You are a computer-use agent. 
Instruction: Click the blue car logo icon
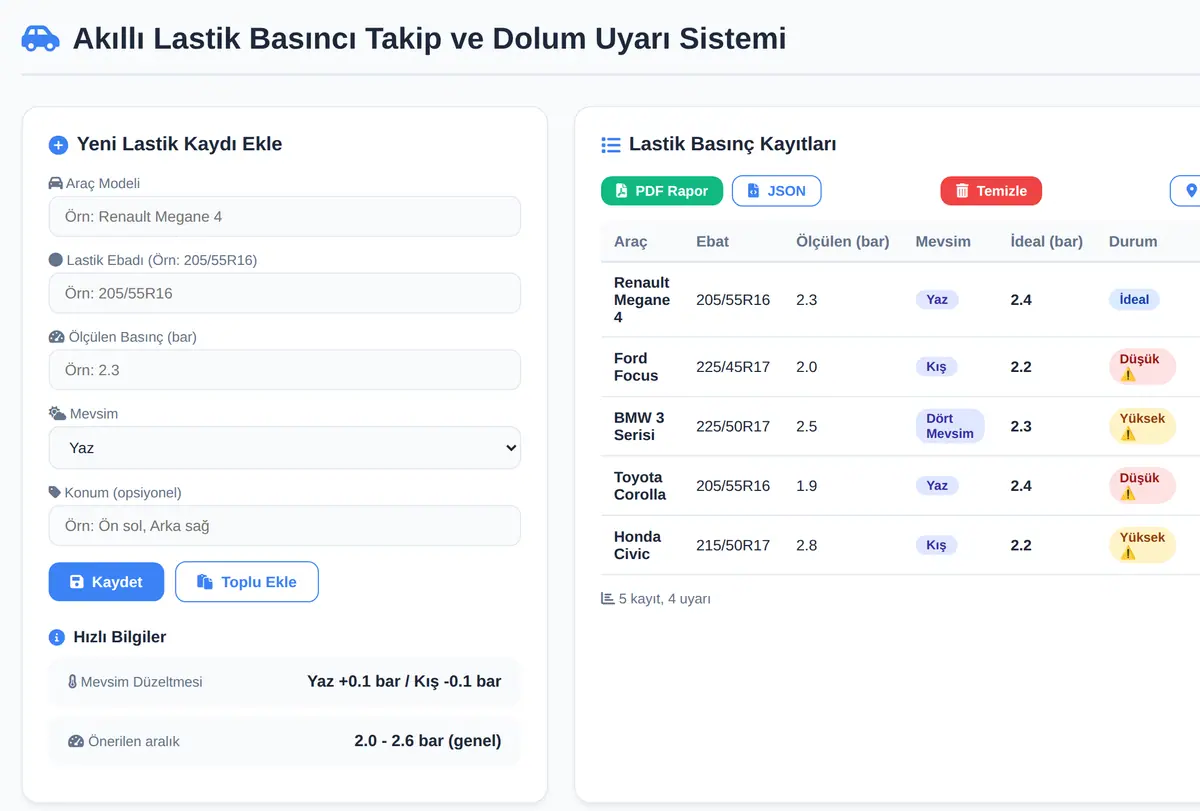coord(40,38)
